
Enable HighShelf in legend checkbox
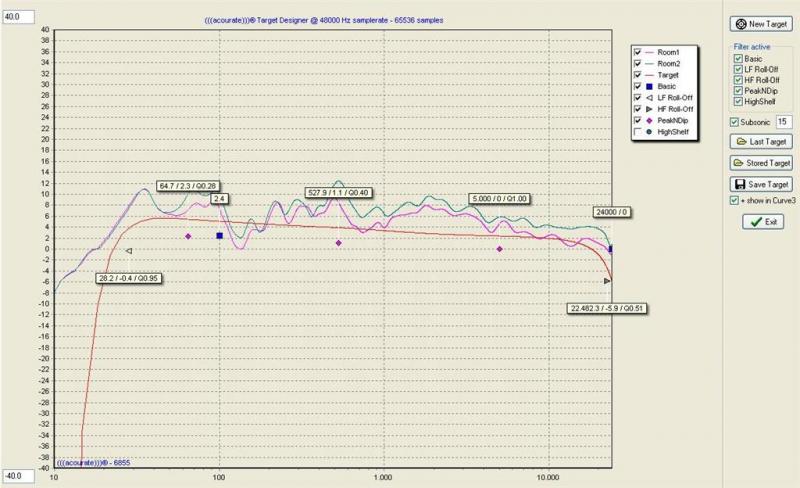pyautogui.click(x=637, y=132)
